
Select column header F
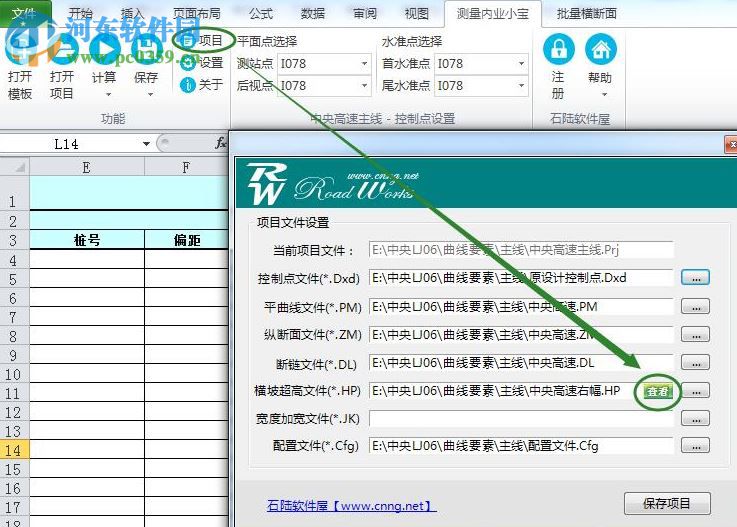tap(186, 167)
